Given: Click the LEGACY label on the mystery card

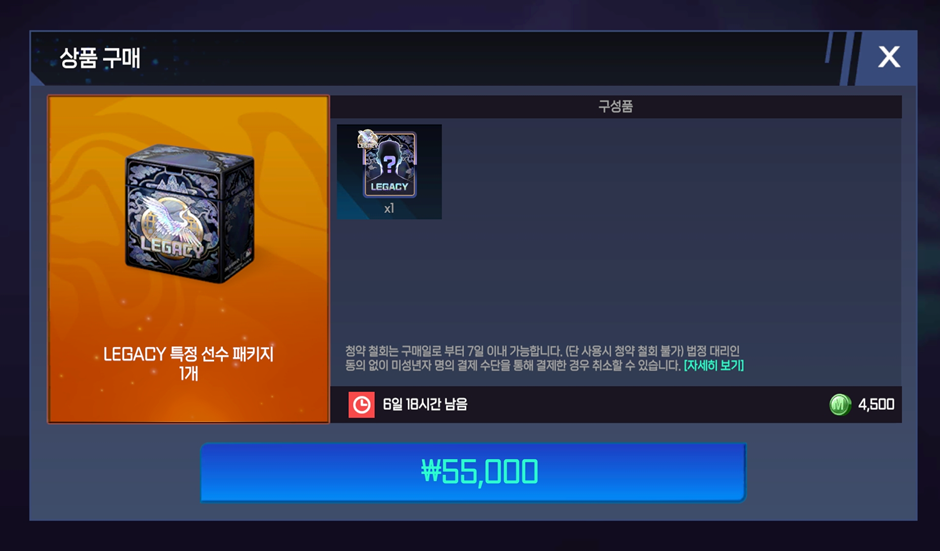Looking at the screenshot, I should [389, 186].
